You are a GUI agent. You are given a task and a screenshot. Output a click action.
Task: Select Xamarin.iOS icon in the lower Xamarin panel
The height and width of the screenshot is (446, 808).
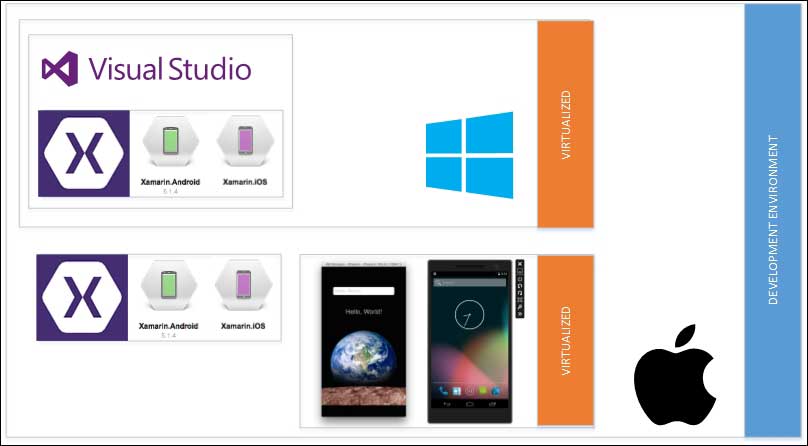pos(243,285)
